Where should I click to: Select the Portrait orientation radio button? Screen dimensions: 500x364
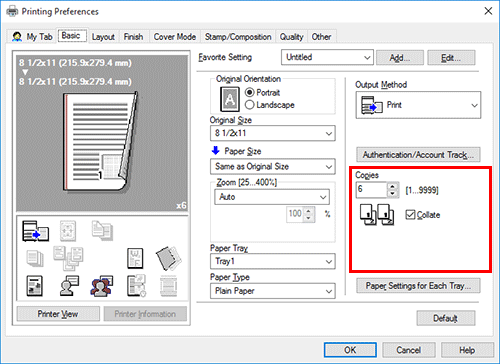(x=250, y=92)
